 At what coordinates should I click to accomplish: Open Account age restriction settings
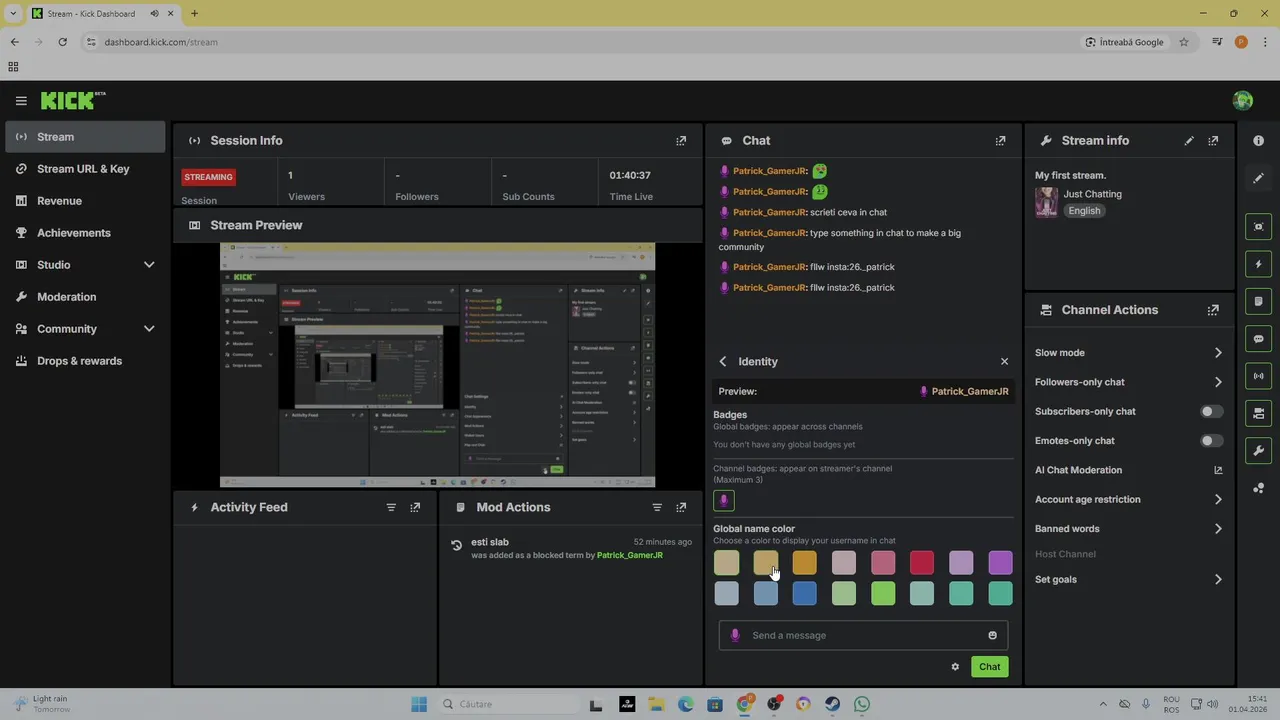click(x=1128, y=499)
